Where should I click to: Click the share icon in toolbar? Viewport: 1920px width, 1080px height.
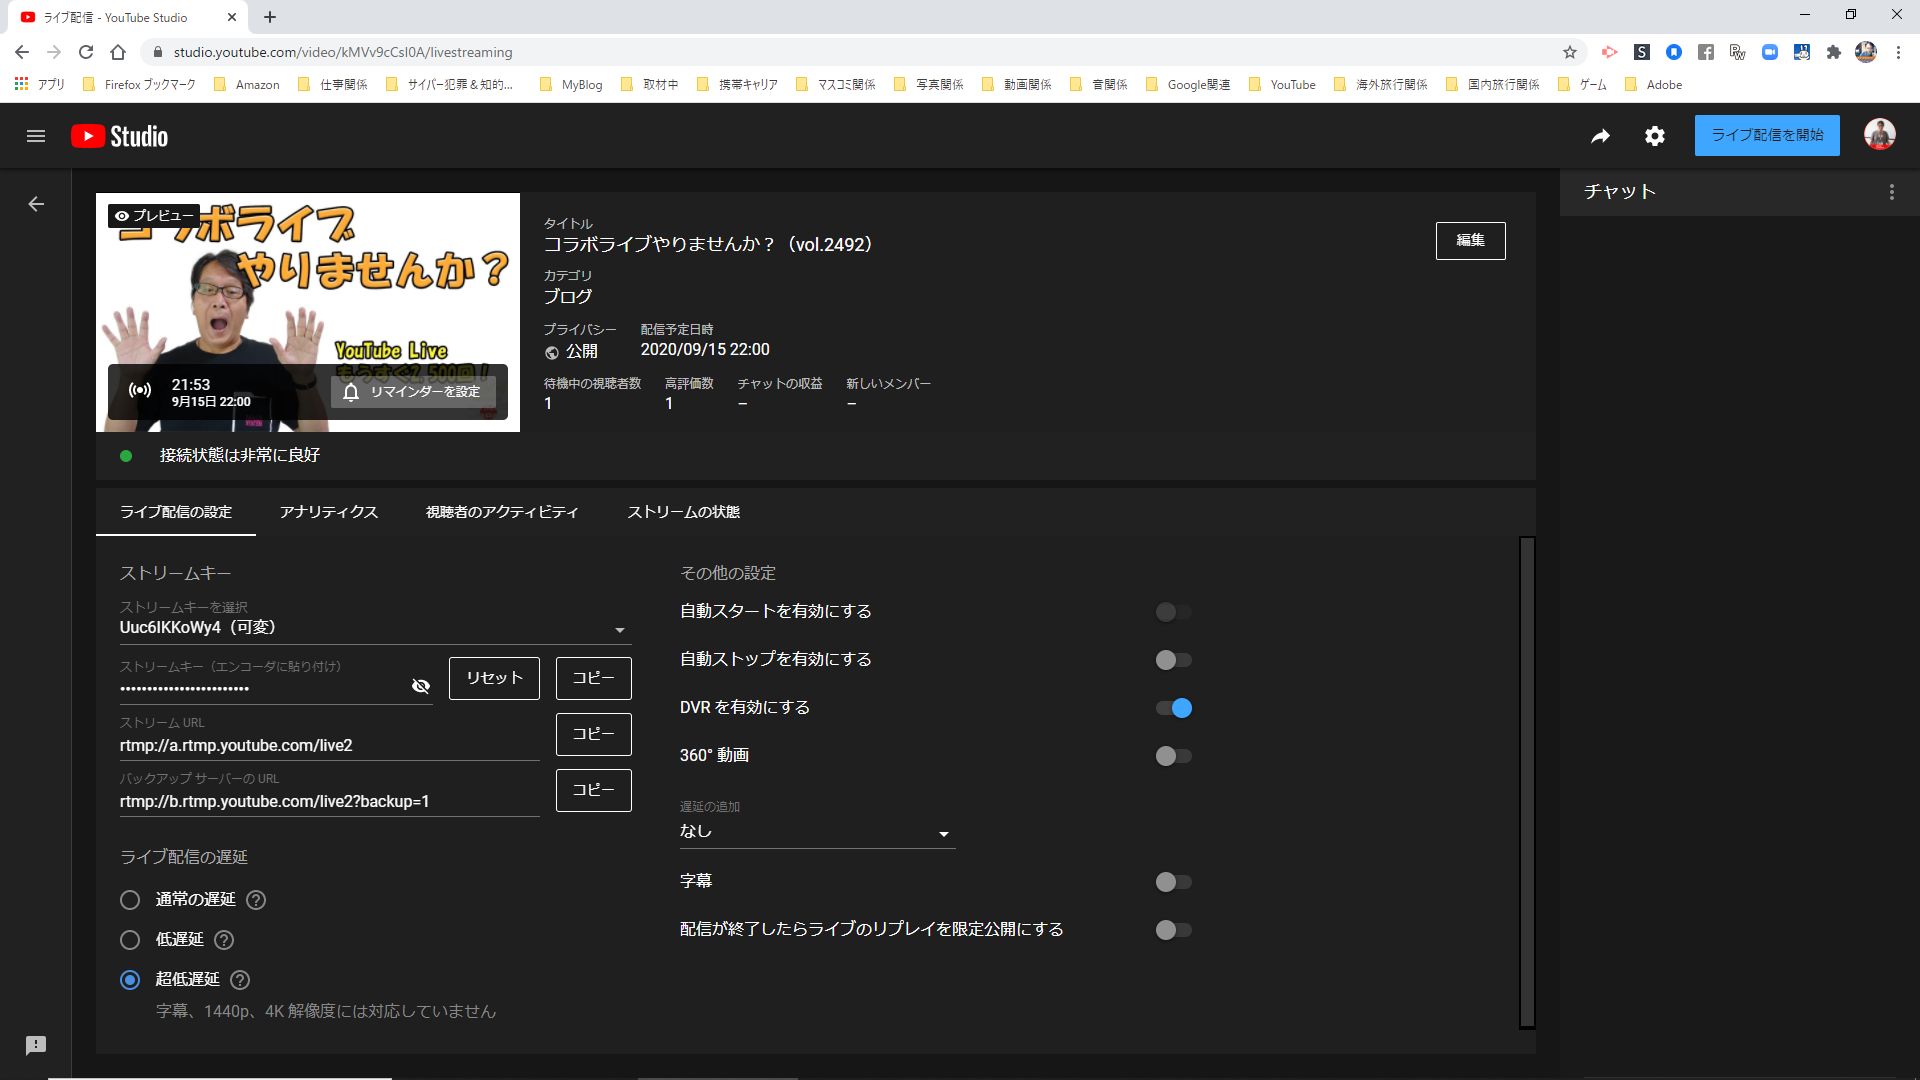tap(1601, 135)
